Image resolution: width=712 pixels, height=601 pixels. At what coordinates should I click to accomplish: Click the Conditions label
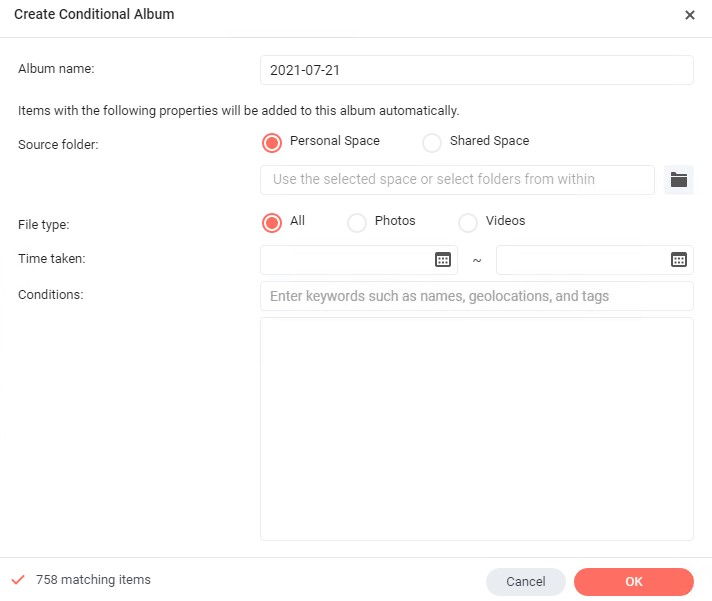pyautogui.click(x=50, y=295)
